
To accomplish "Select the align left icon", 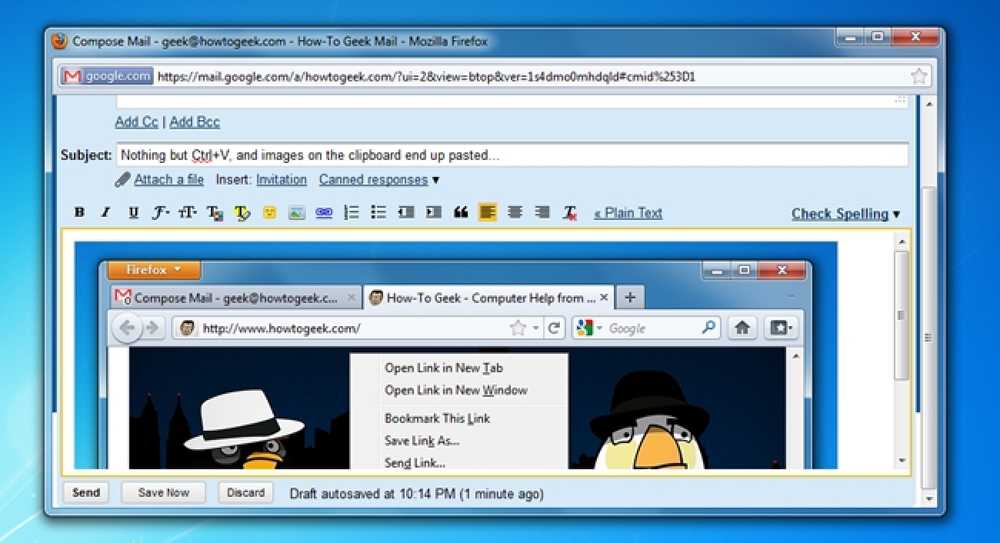I will [x=487, y=212].
